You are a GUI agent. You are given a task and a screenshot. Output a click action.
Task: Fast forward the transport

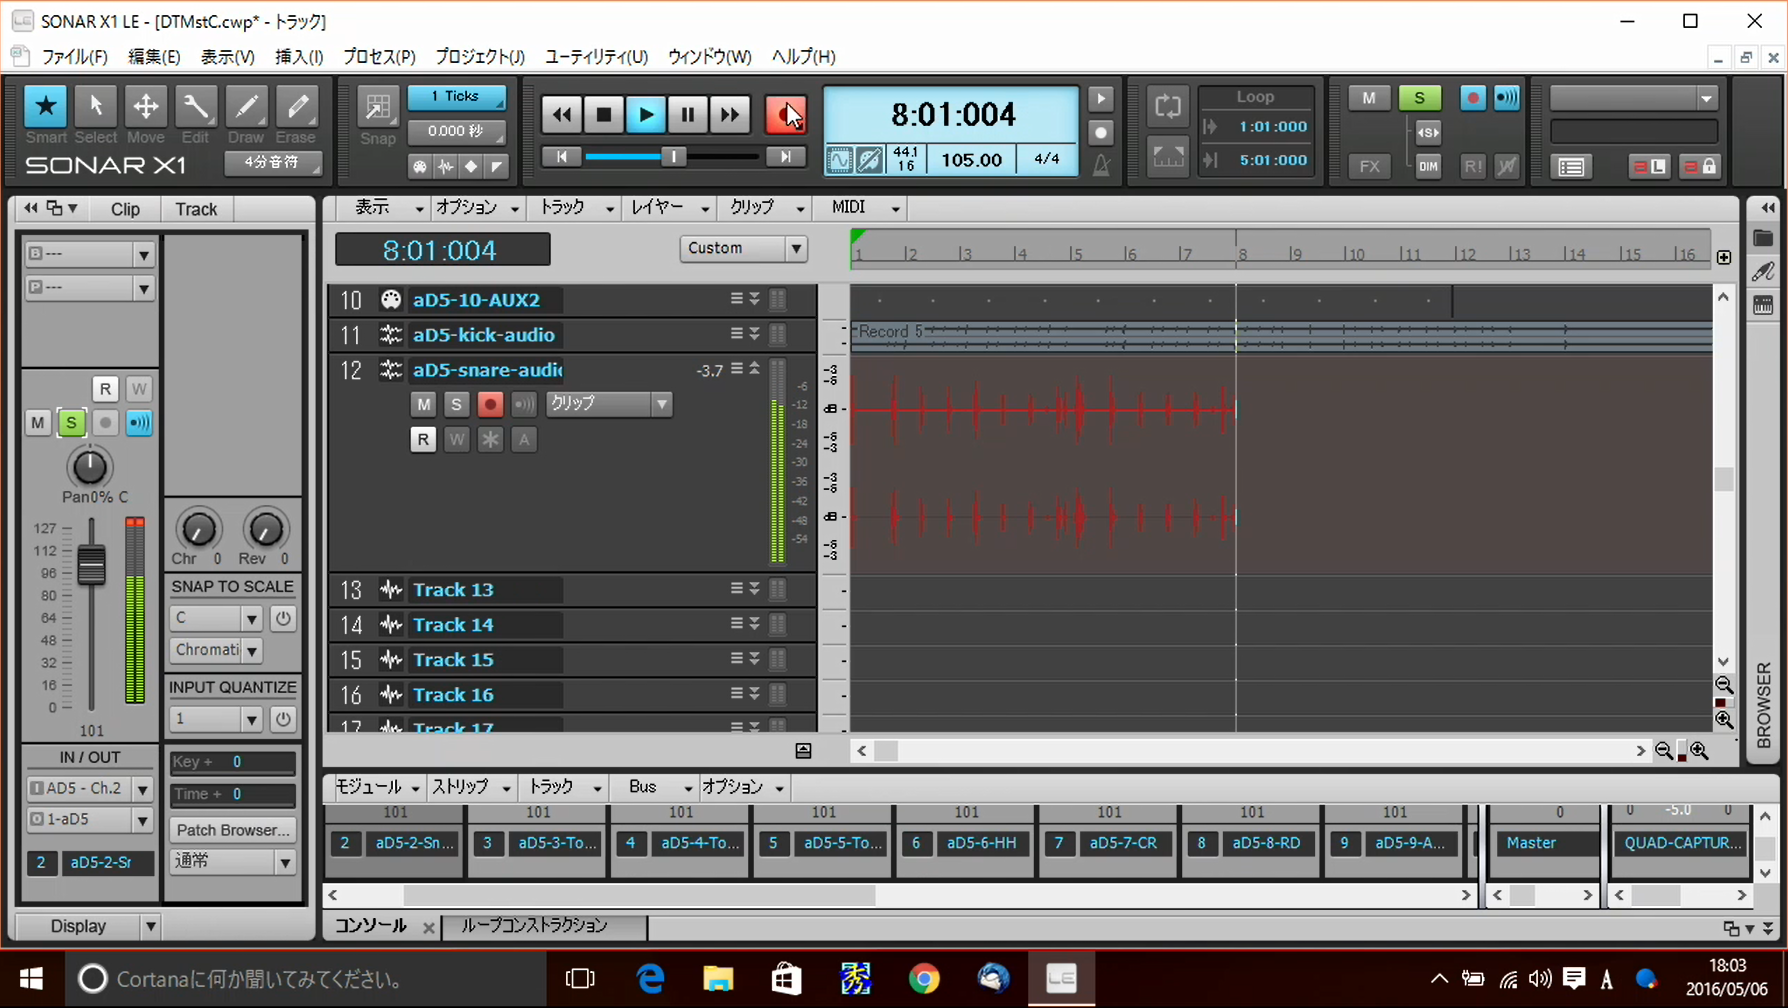[x=730, y=115]
